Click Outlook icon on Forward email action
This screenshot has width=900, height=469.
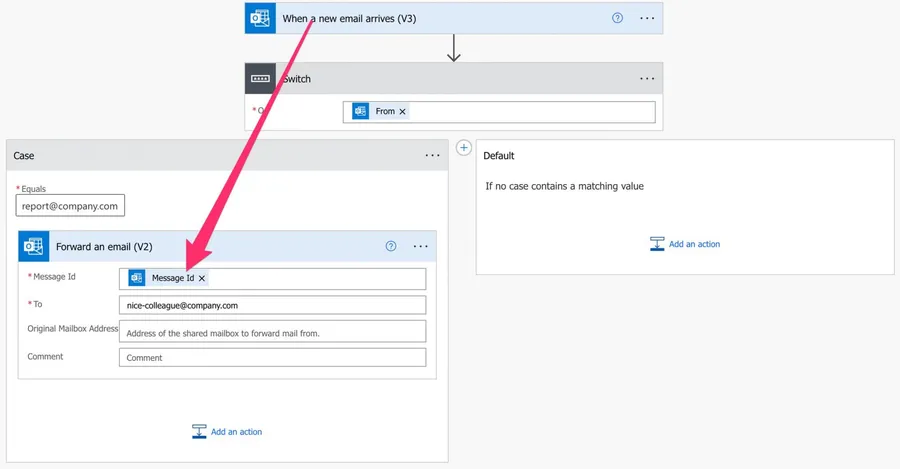34,246
